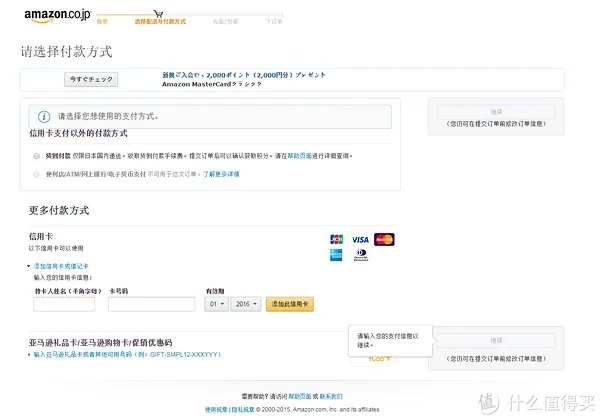Select the 货到付款 cash on delivery radio
This screenshot has width=600, height=420.
tap(36, 156)
